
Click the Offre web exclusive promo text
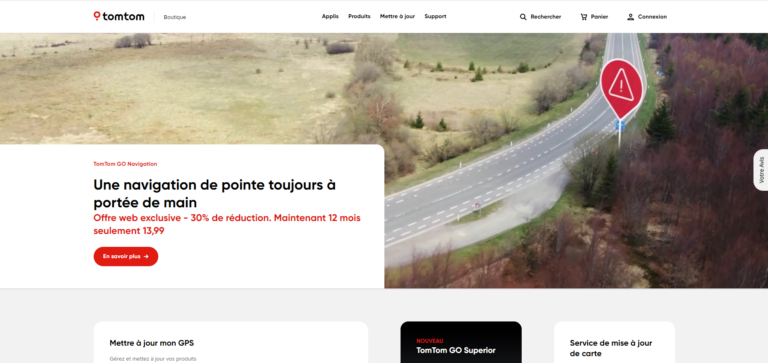click(227, 224)
